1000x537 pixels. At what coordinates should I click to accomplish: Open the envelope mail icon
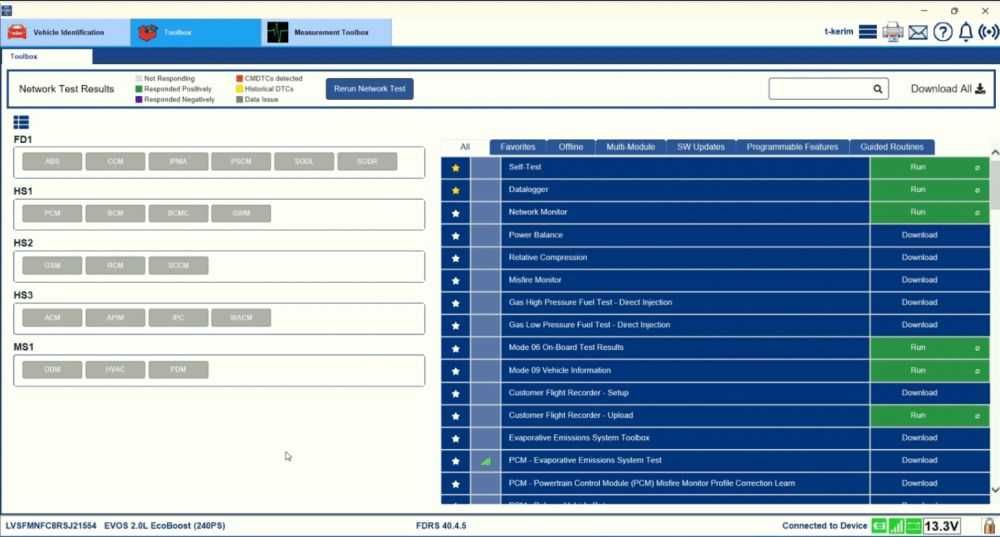pyautogui.click(x=918, y=32)
